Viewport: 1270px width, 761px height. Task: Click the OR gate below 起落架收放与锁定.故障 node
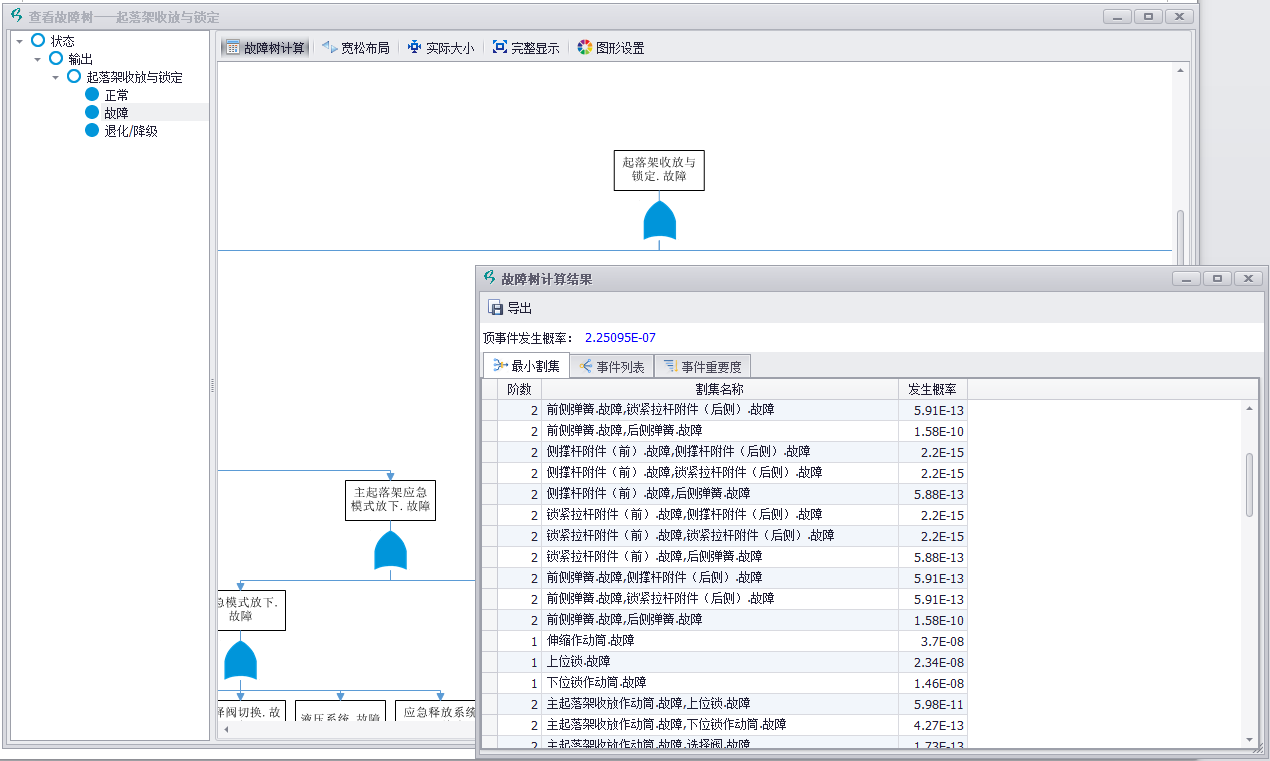[659, 221]
